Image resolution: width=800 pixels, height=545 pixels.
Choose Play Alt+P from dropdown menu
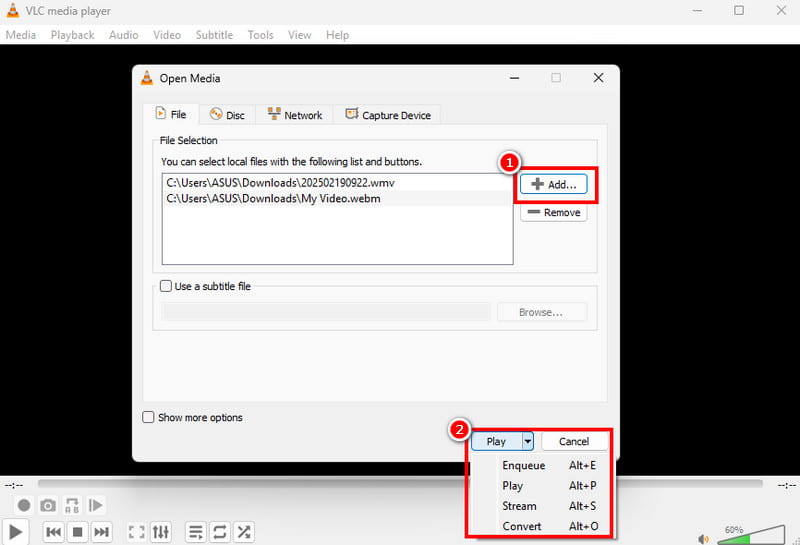(541, 486)
